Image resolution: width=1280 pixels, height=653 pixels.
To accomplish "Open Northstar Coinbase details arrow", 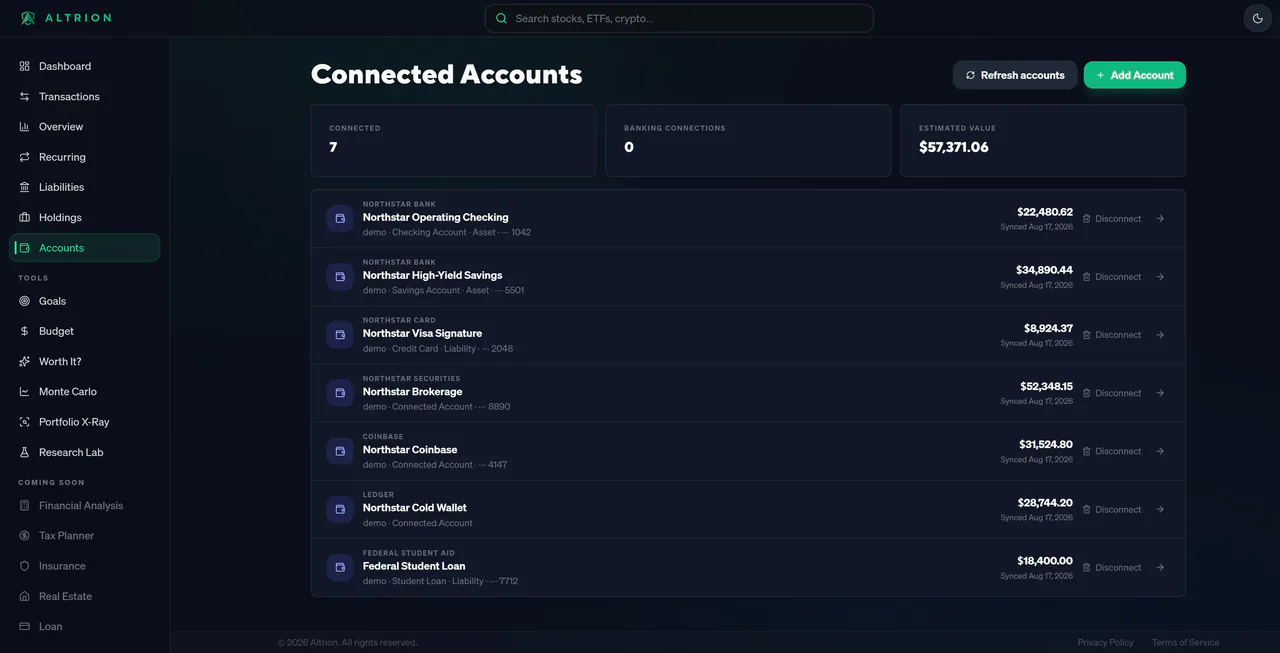I will point(1160,451).
